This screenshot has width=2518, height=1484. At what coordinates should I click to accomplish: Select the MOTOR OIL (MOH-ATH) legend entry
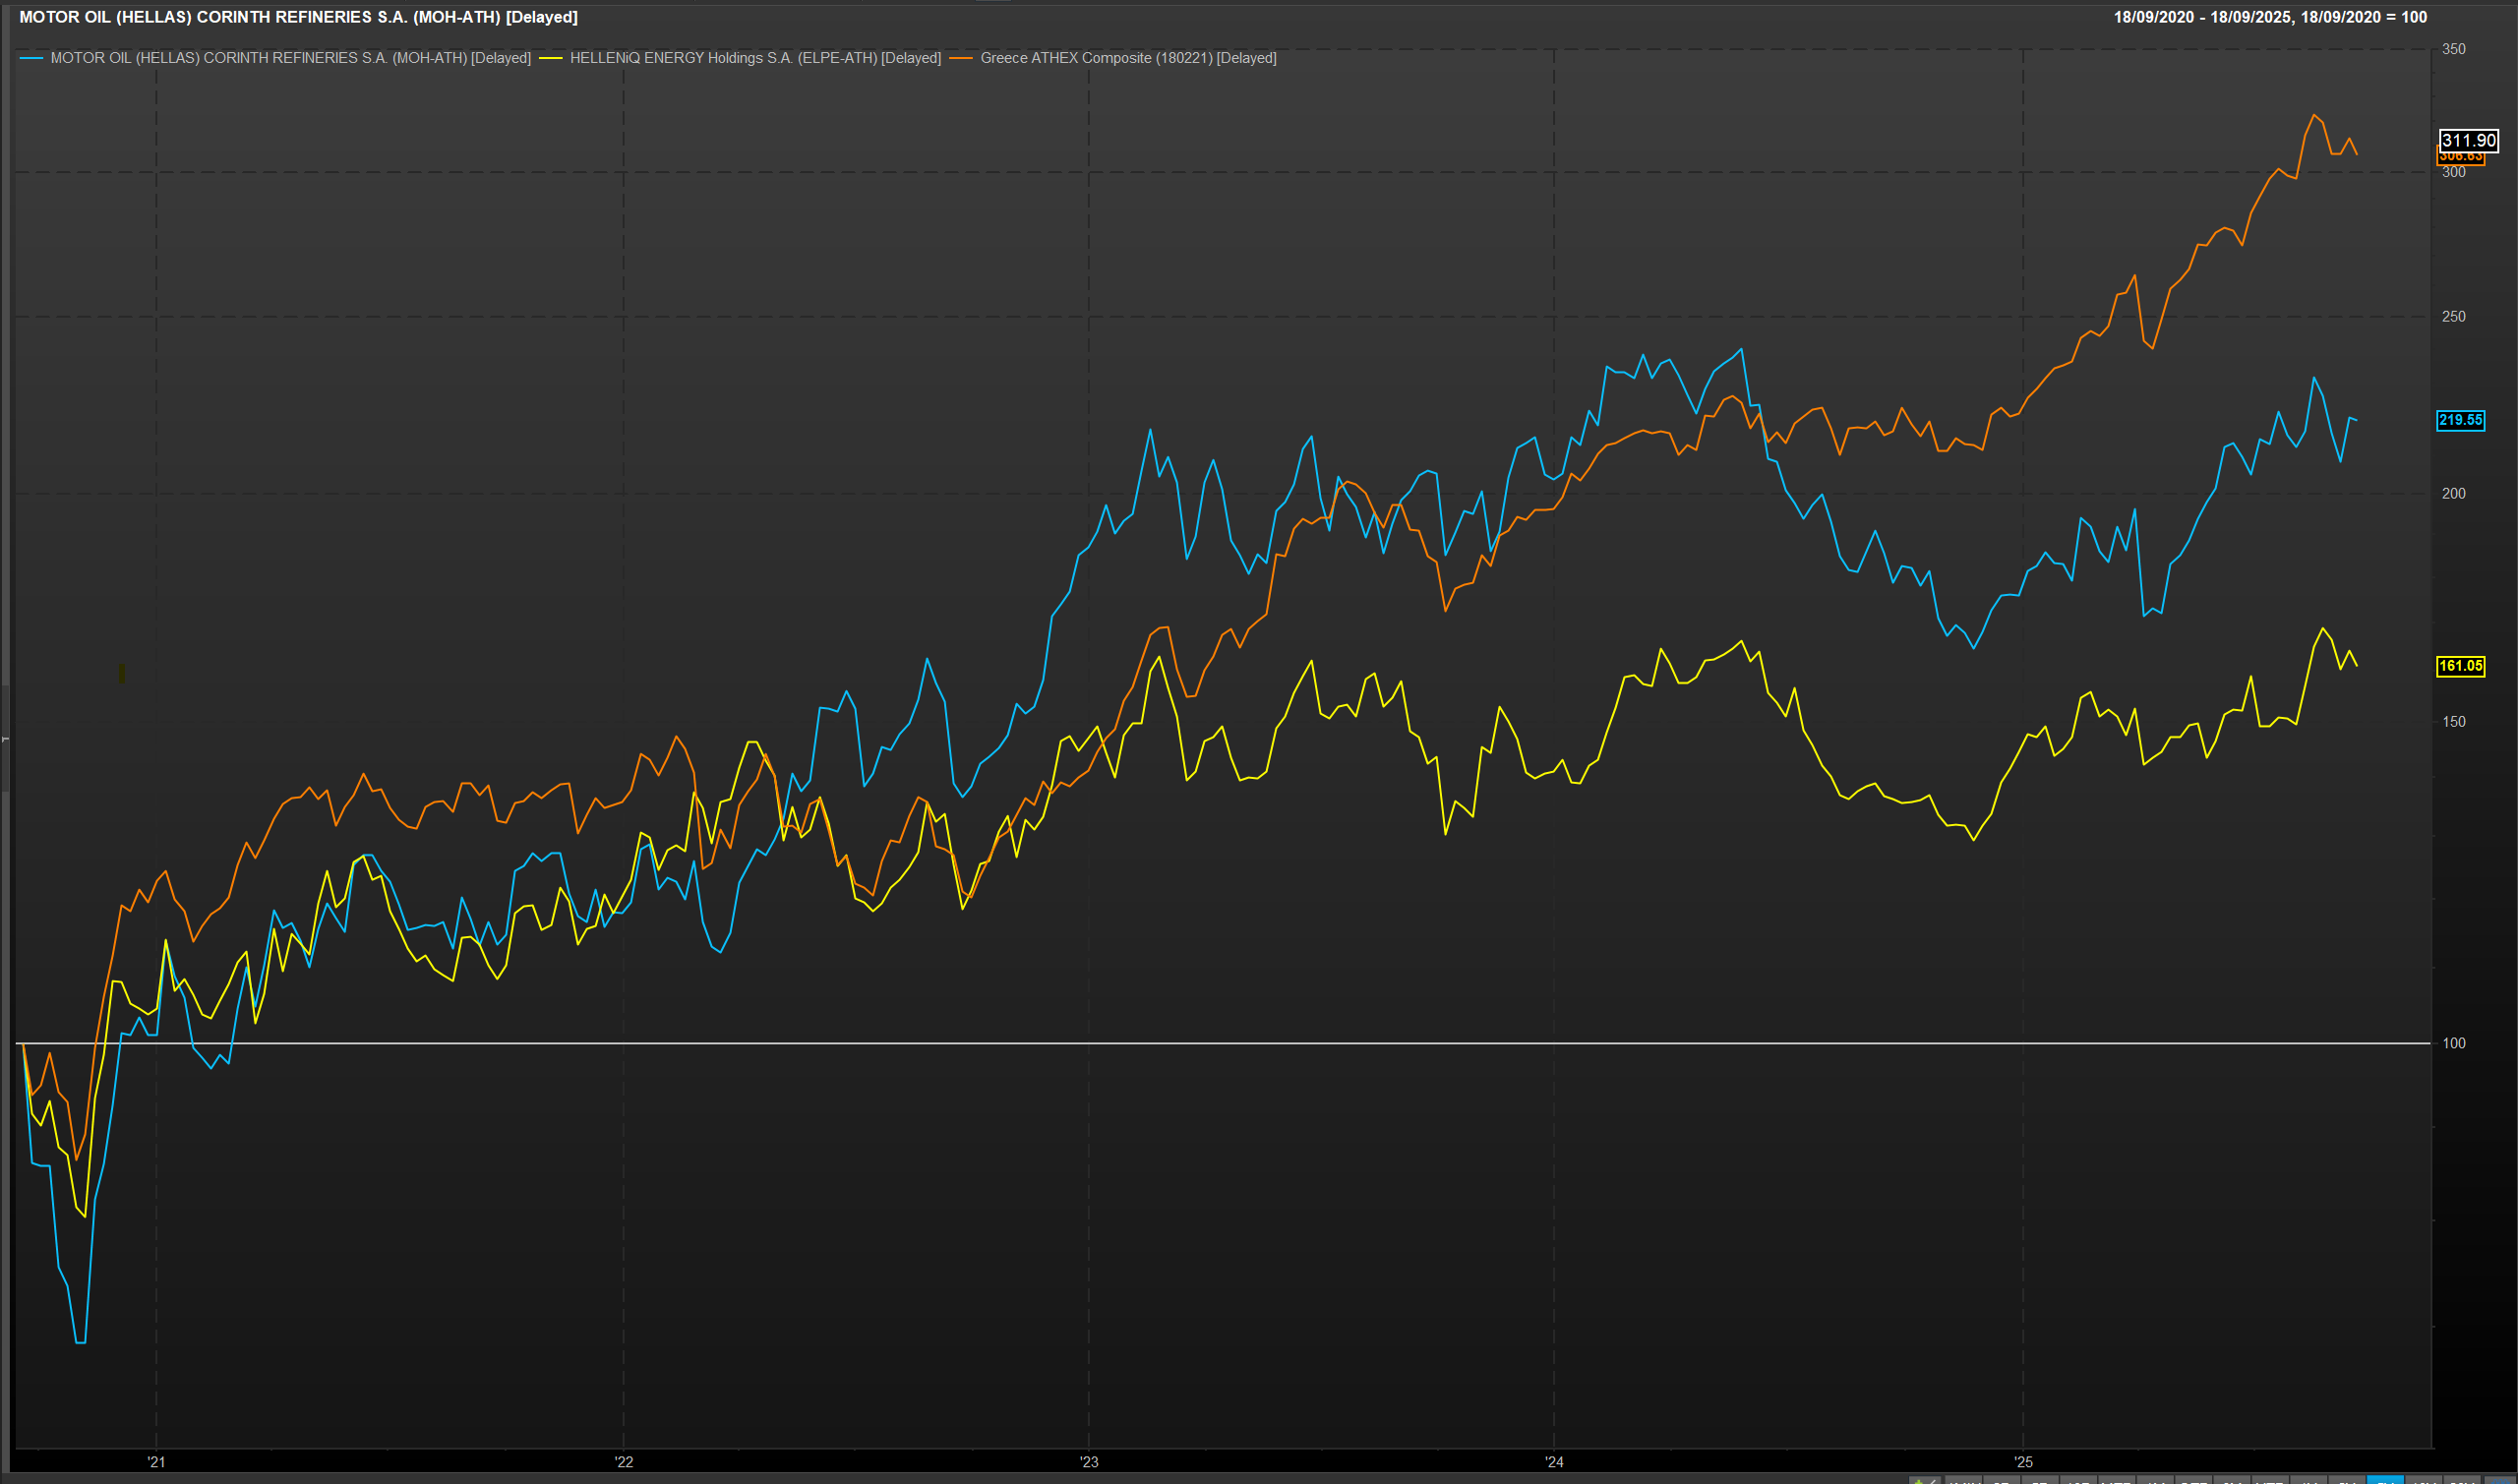pos(290,58)
